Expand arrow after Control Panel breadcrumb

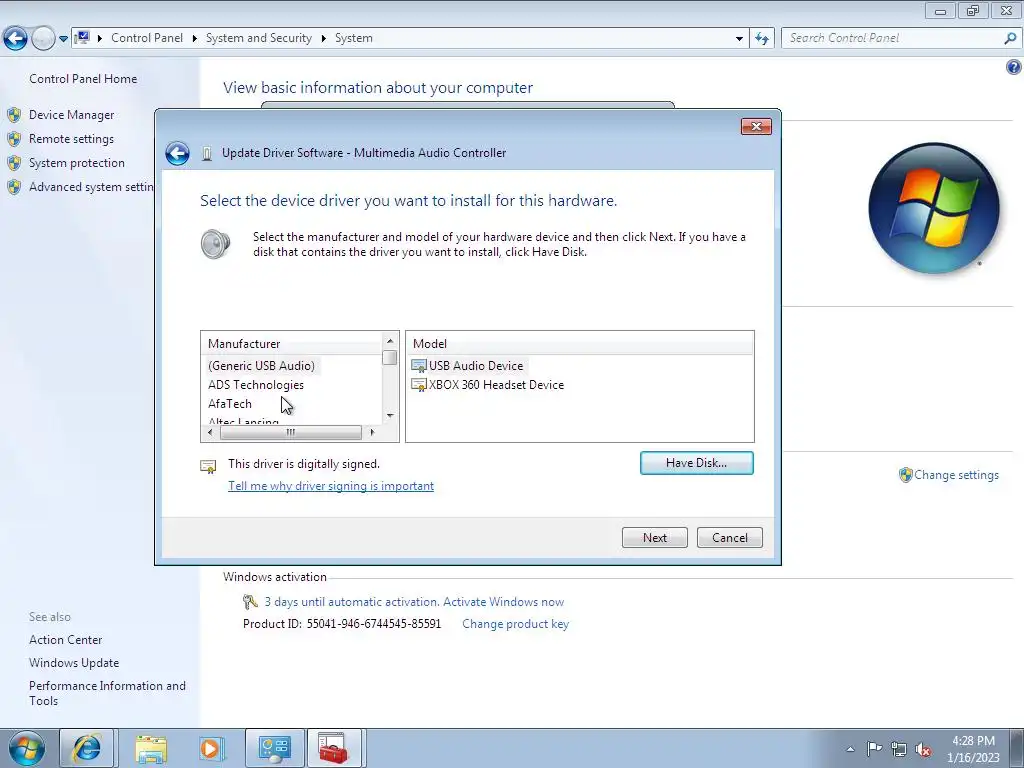point(195,39)
